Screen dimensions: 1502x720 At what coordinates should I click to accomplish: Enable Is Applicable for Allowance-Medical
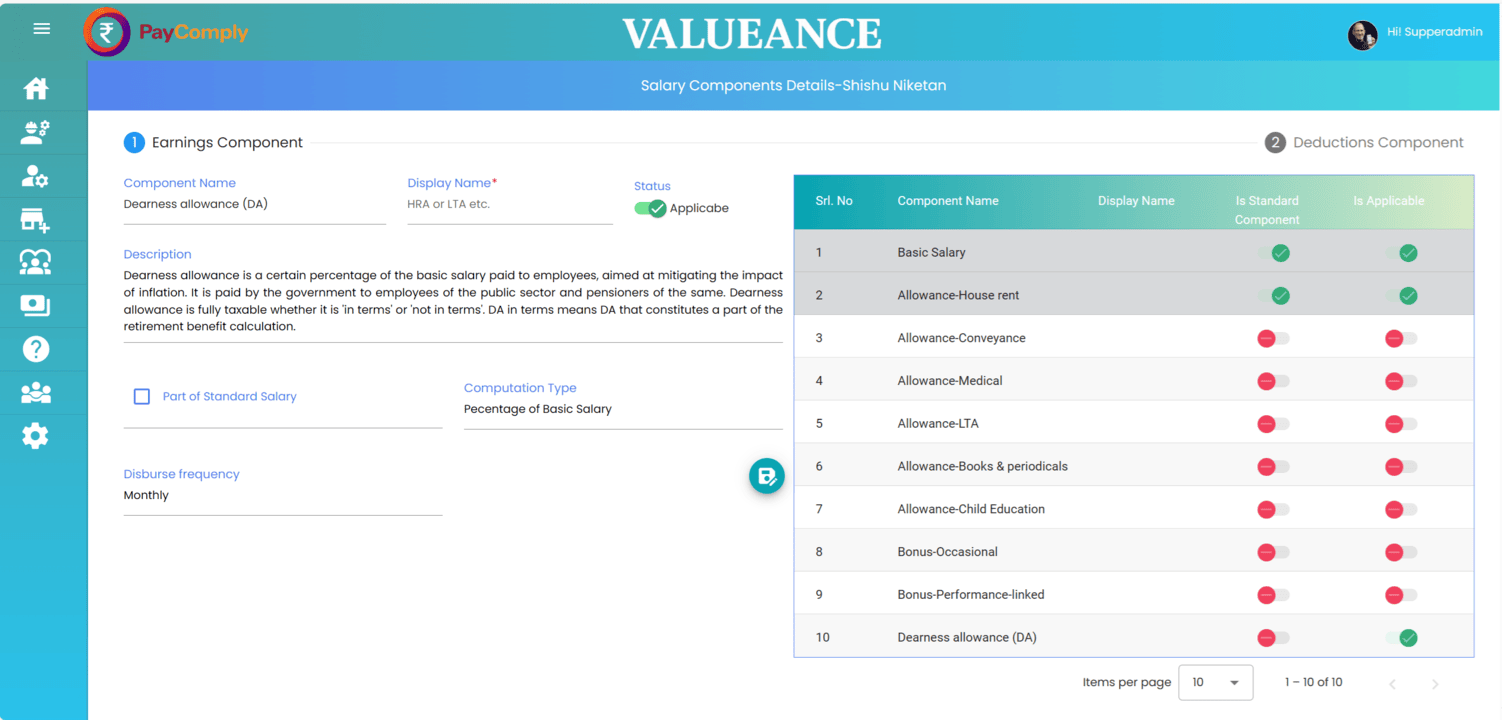(x=1400, y=381)
